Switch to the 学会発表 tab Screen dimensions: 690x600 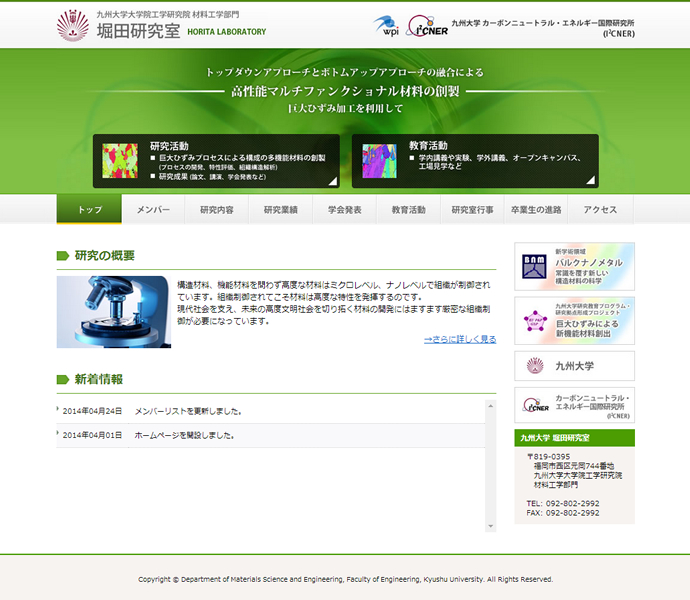pos(345,210)
